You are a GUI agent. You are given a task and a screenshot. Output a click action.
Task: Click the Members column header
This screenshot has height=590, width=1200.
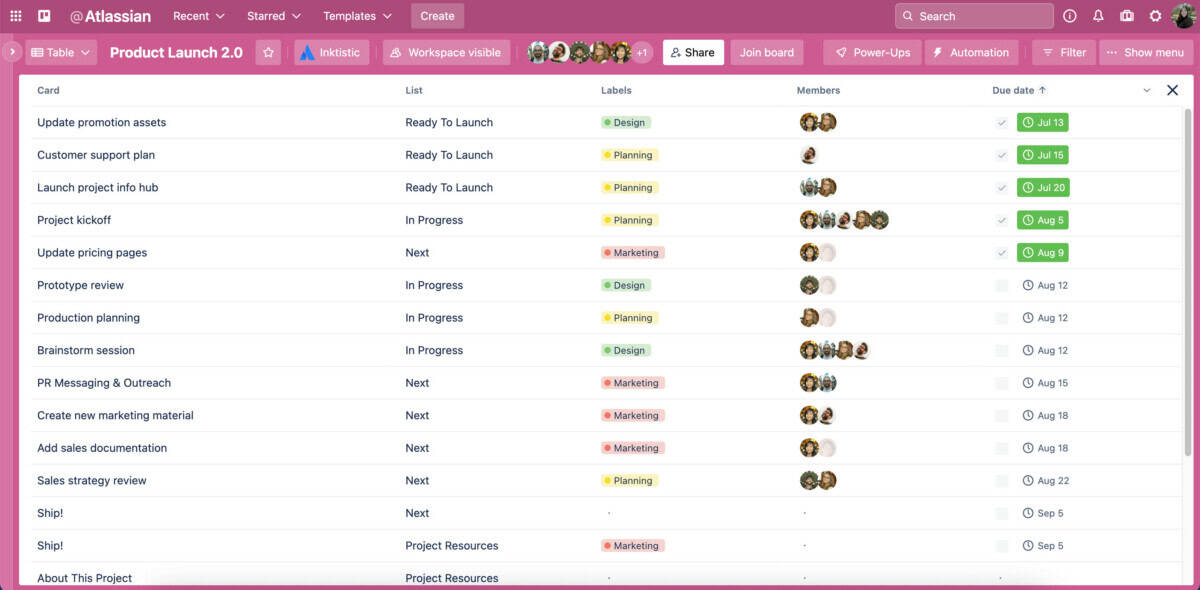(818, 90)
